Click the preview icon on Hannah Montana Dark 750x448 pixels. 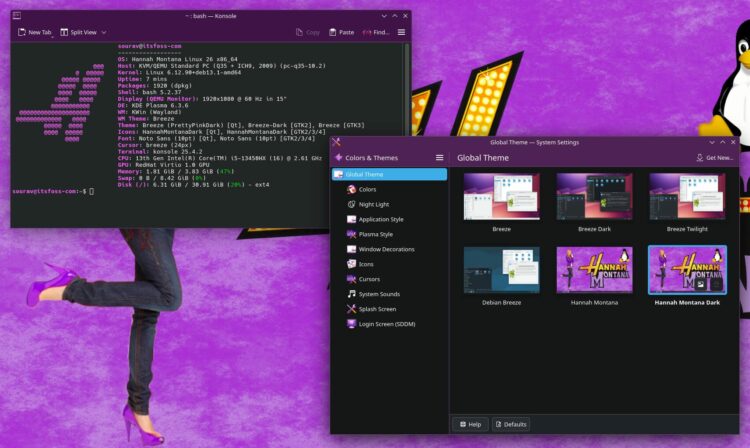coord(701,284)
